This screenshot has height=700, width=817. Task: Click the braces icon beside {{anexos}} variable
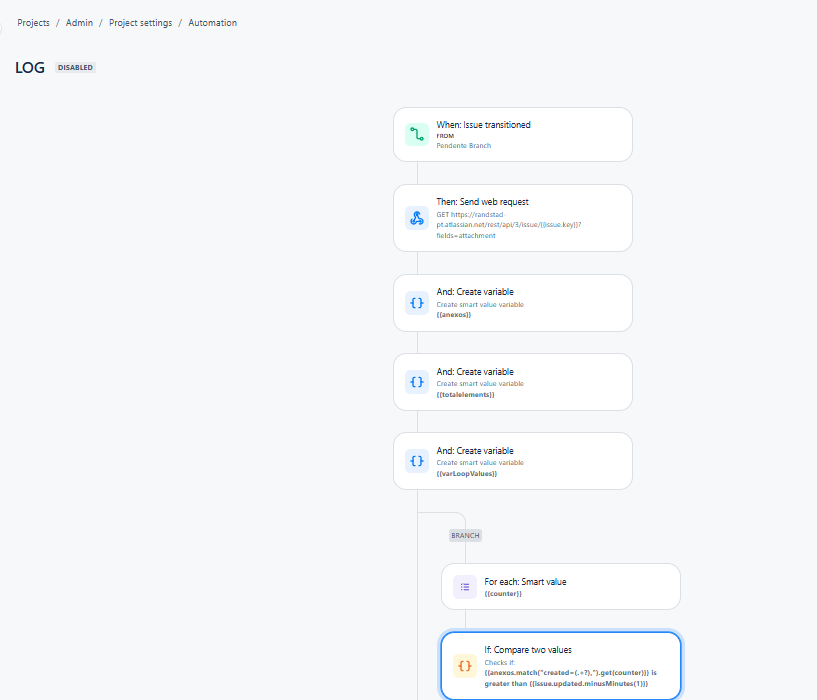[x=417, y=303]
